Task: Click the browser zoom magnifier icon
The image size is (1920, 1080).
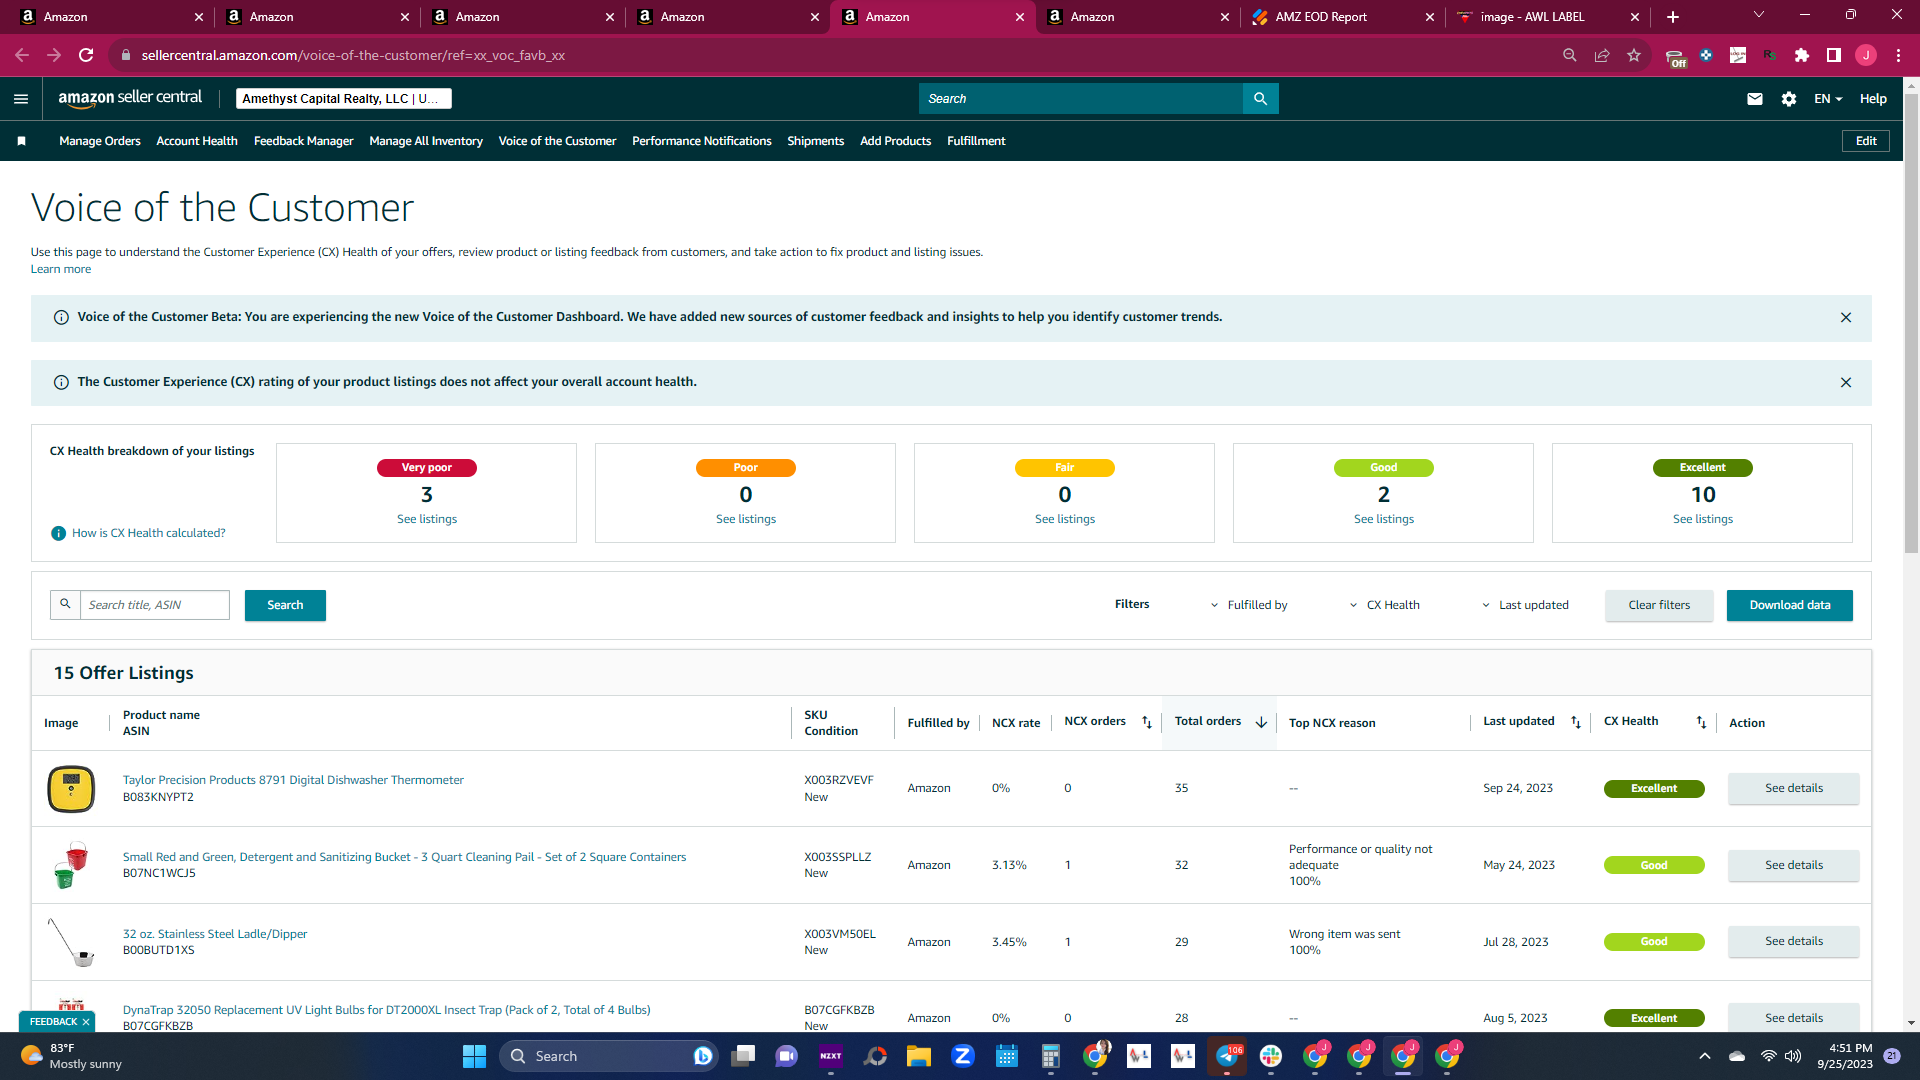Action: [x=1570, y=56]
